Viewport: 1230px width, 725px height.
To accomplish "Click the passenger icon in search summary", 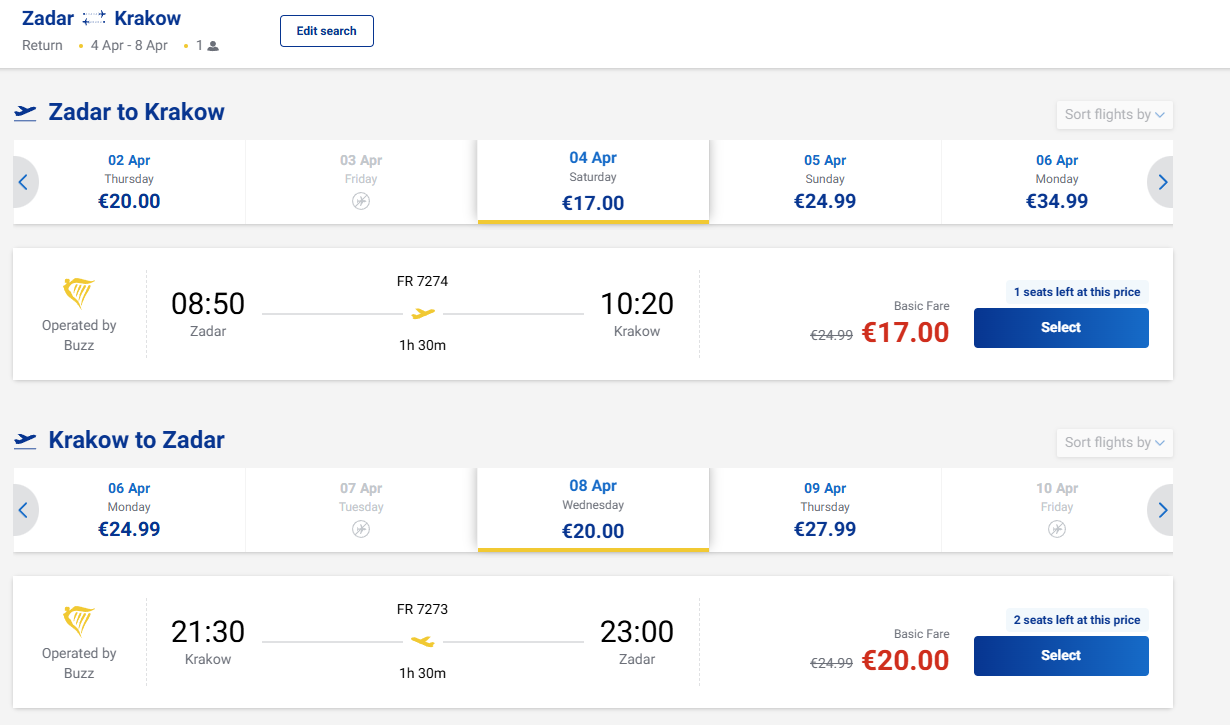I will 213,46.
